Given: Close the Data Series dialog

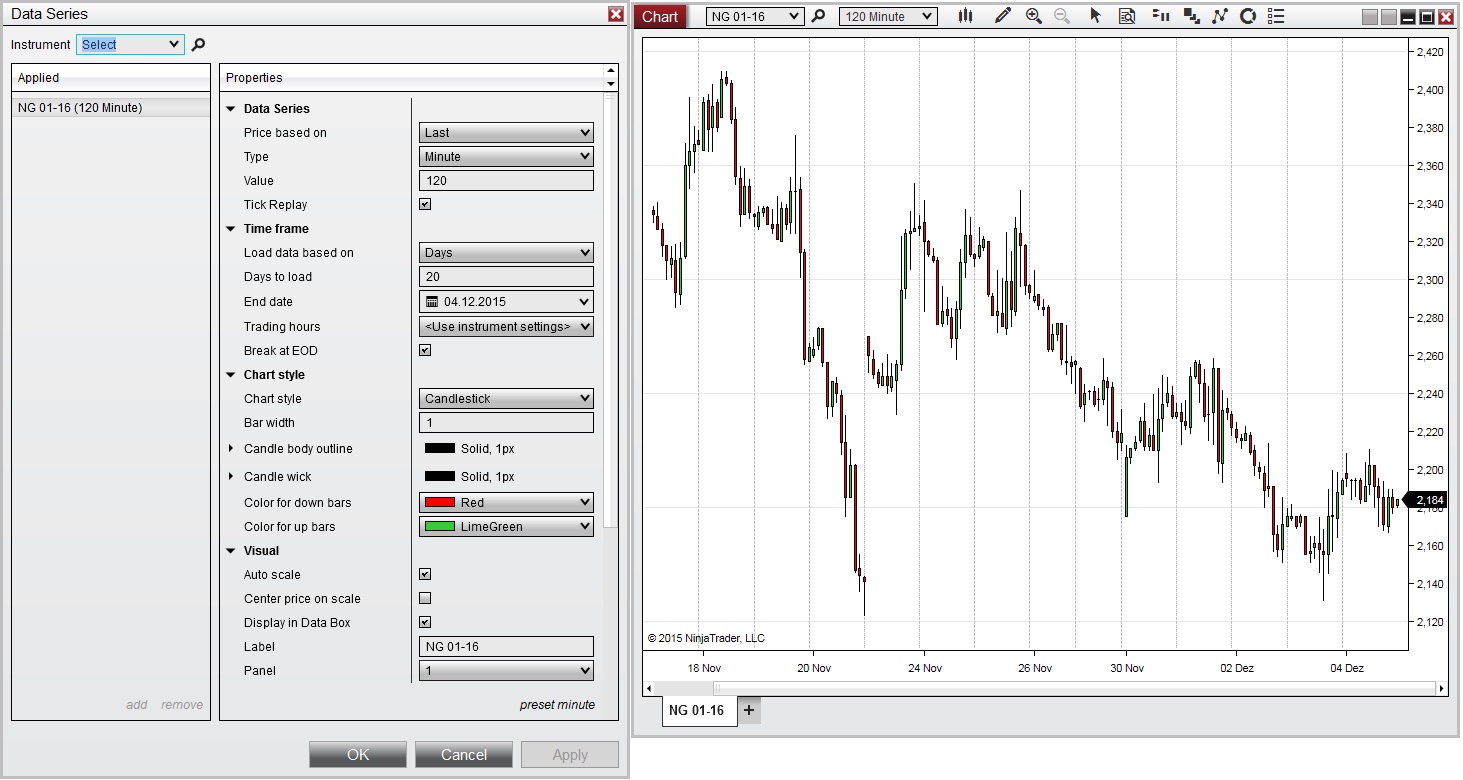Looking at the screenshot, I should coord(616,14).
